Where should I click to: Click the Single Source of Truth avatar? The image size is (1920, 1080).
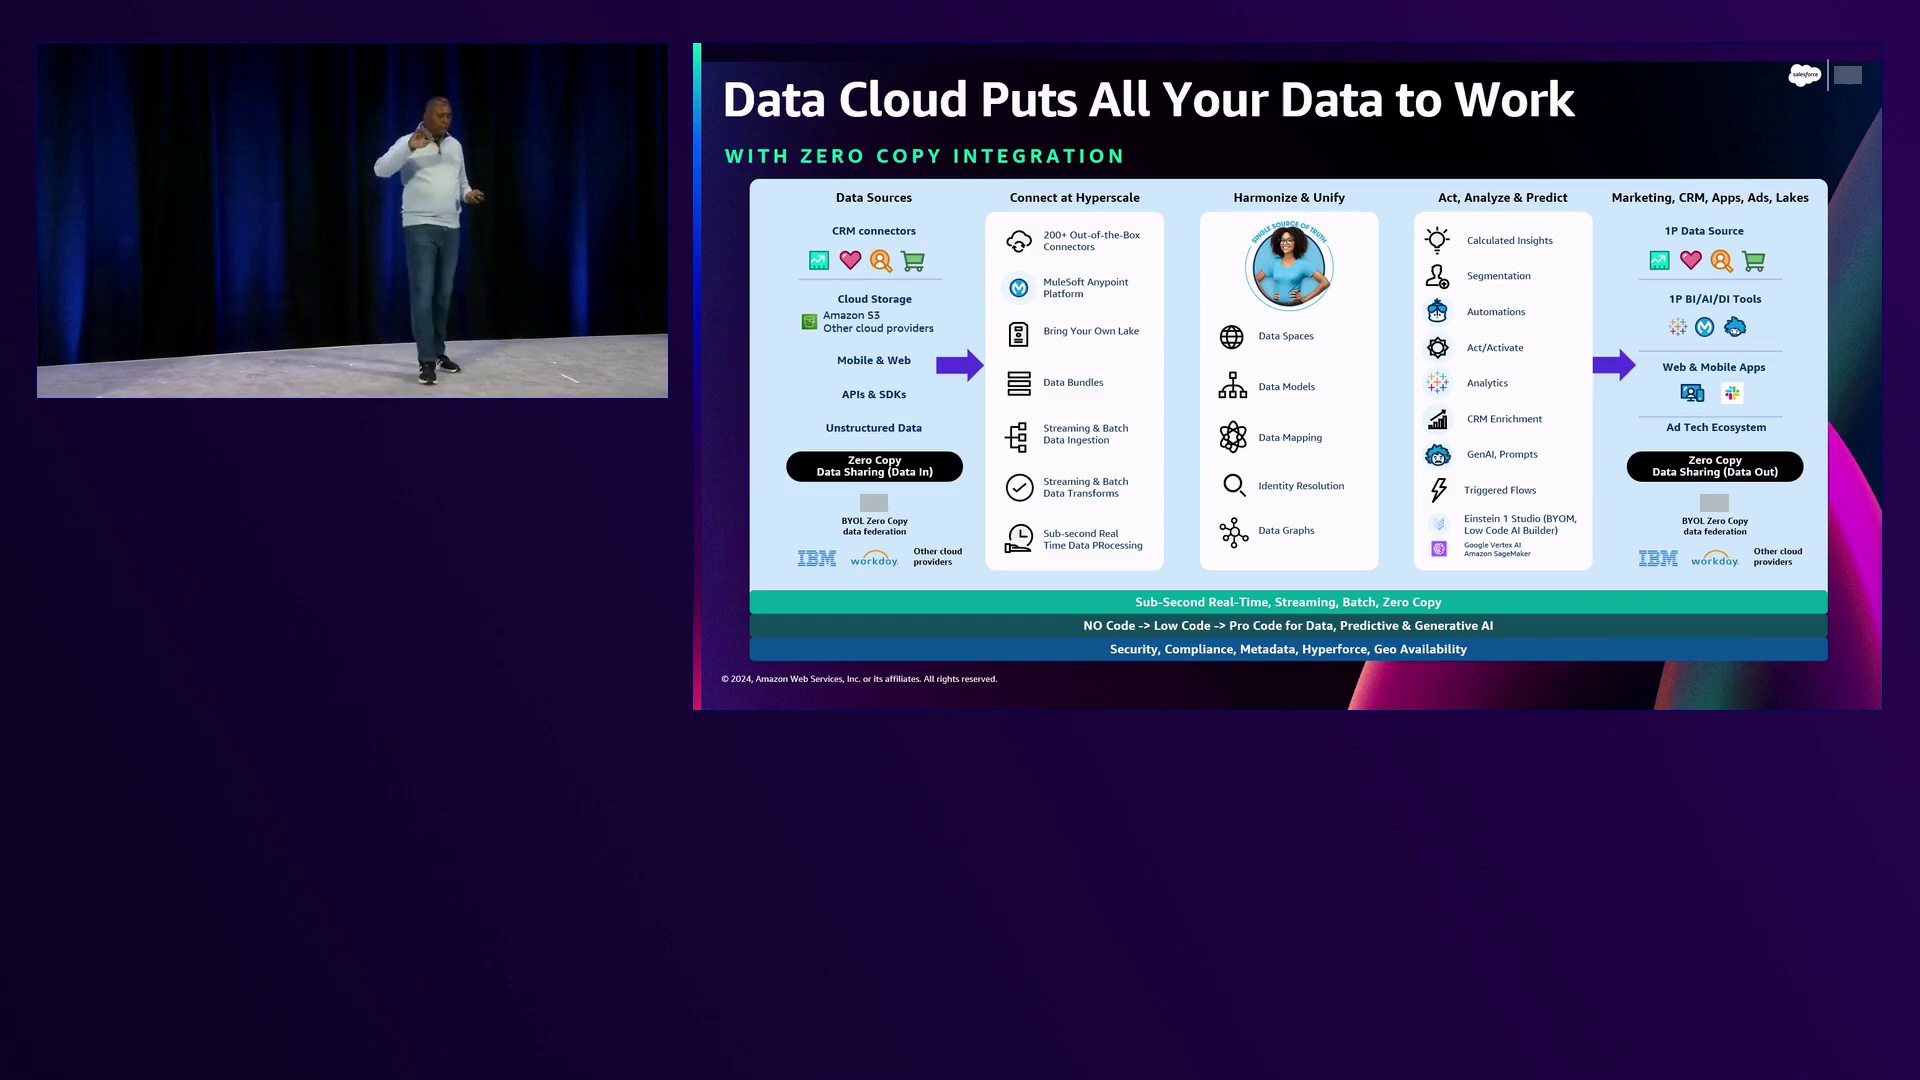1288,267
